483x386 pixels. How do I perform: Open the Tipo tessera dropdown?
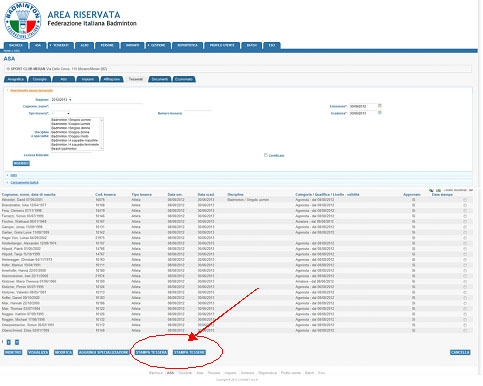click(x=61, y=113)
